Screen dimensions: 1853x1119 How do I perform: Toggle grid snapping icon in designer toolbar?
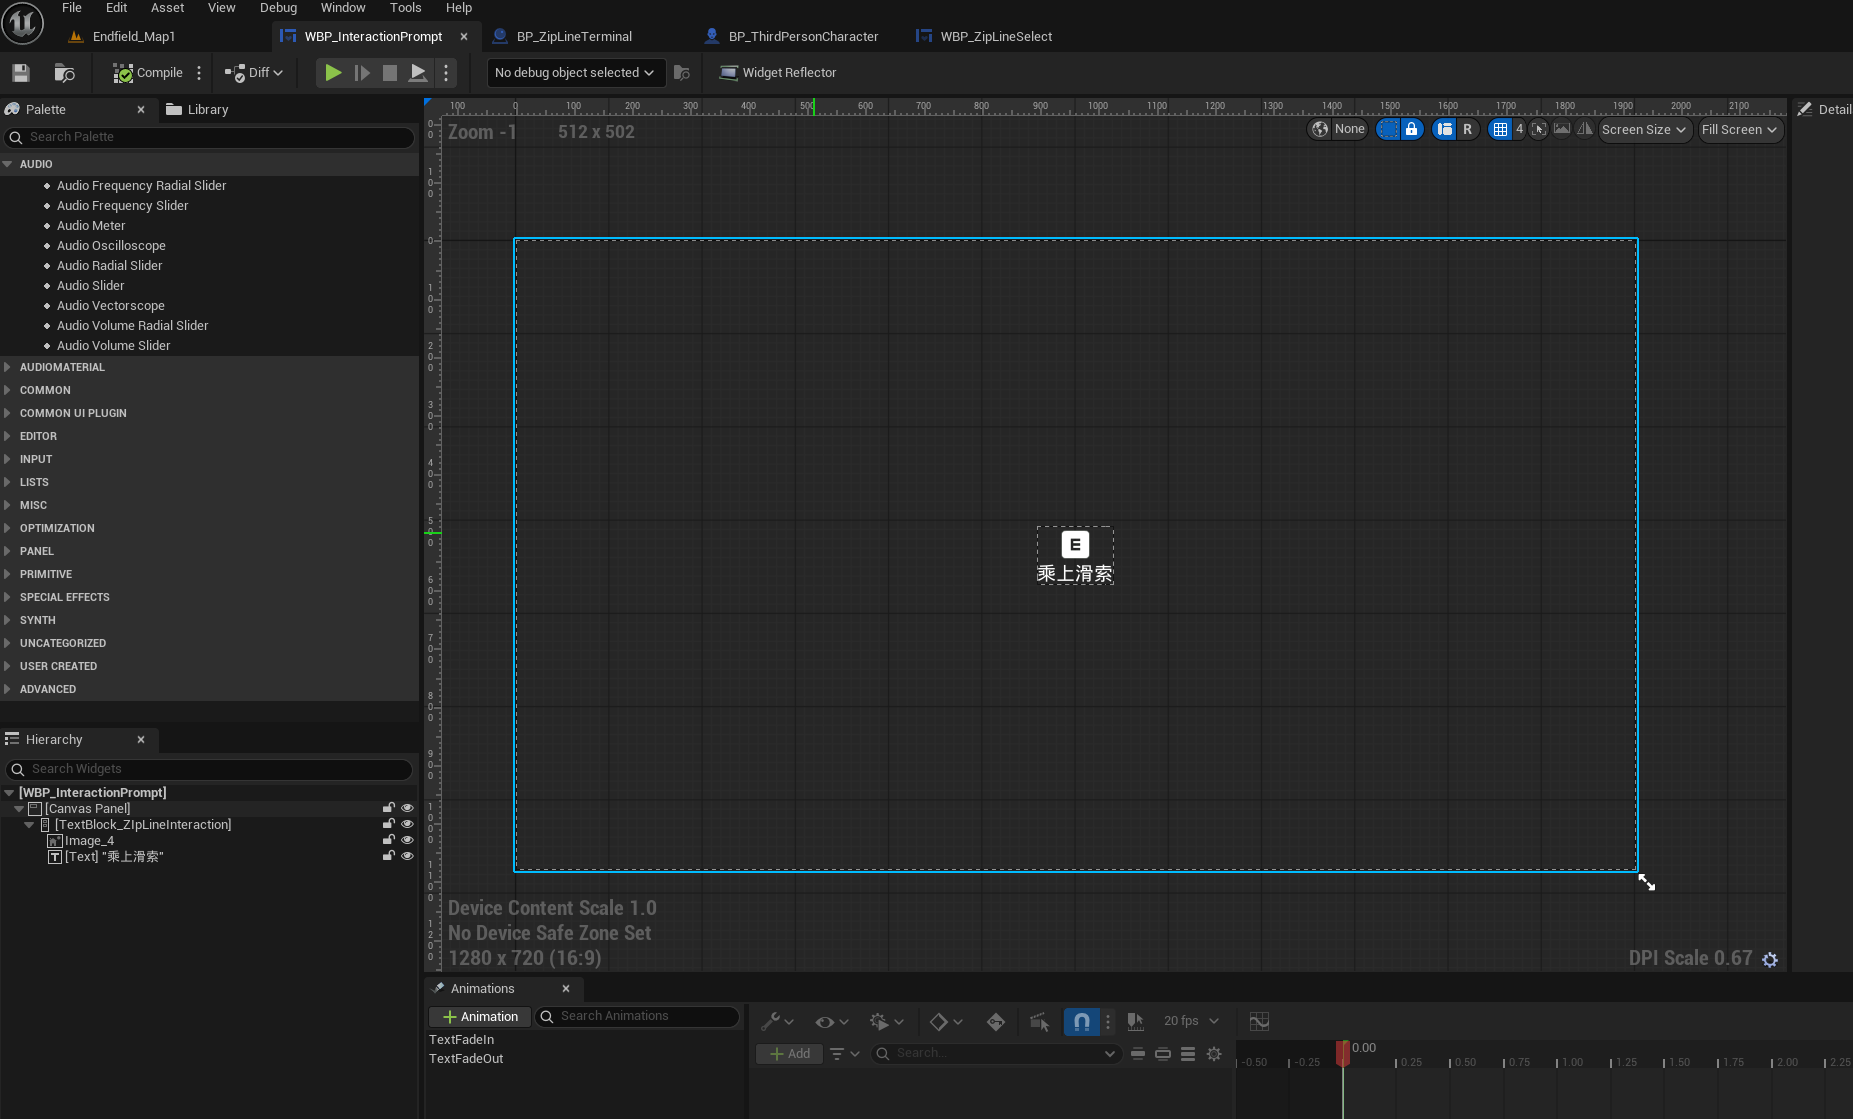click(x=1500, y=129)
